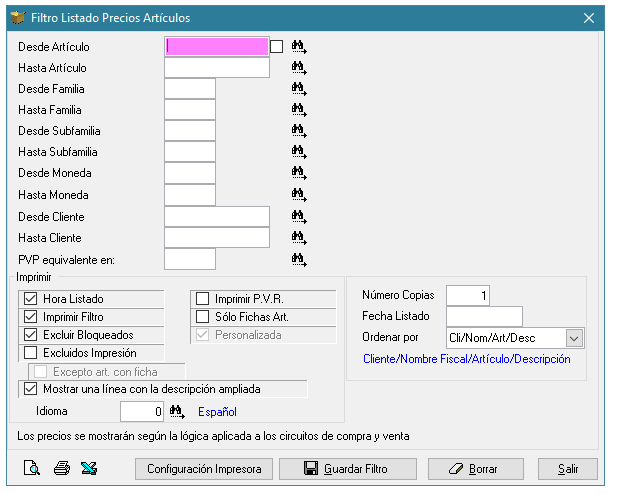Open search binoculars for Hasta Familia

pos(298,110)
